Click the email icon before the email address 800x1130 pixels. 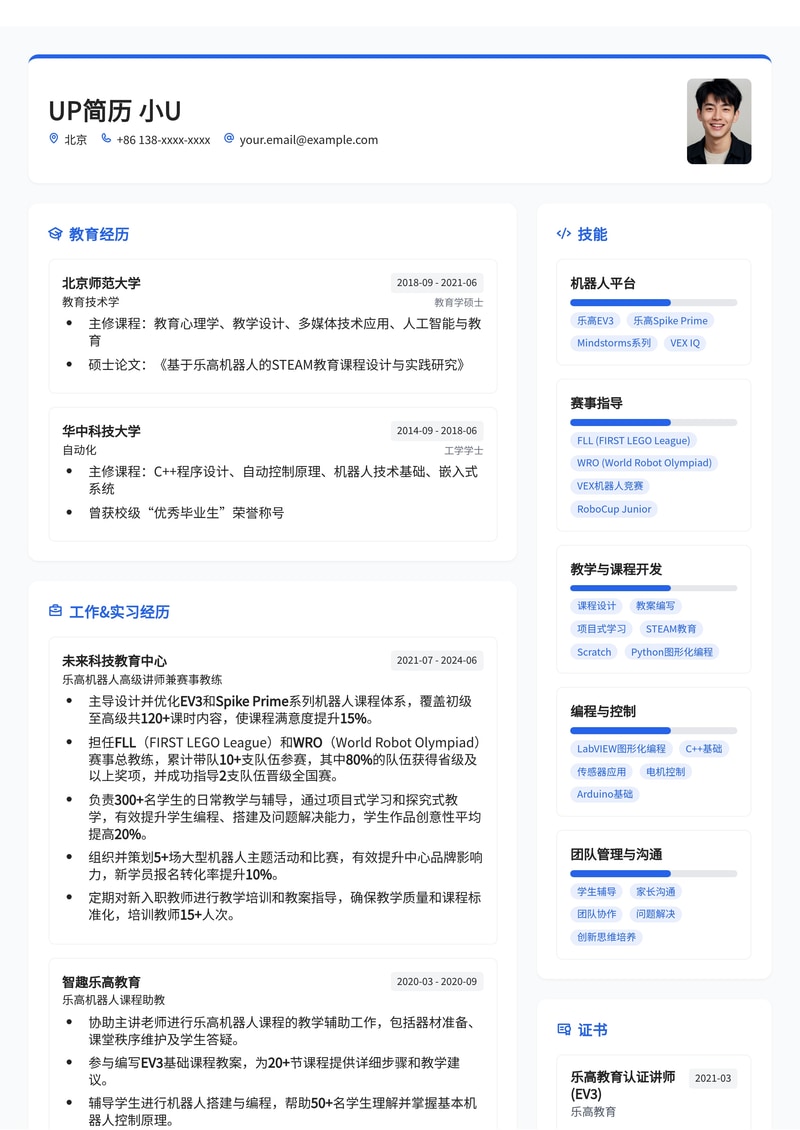click(x=227, y=139)
